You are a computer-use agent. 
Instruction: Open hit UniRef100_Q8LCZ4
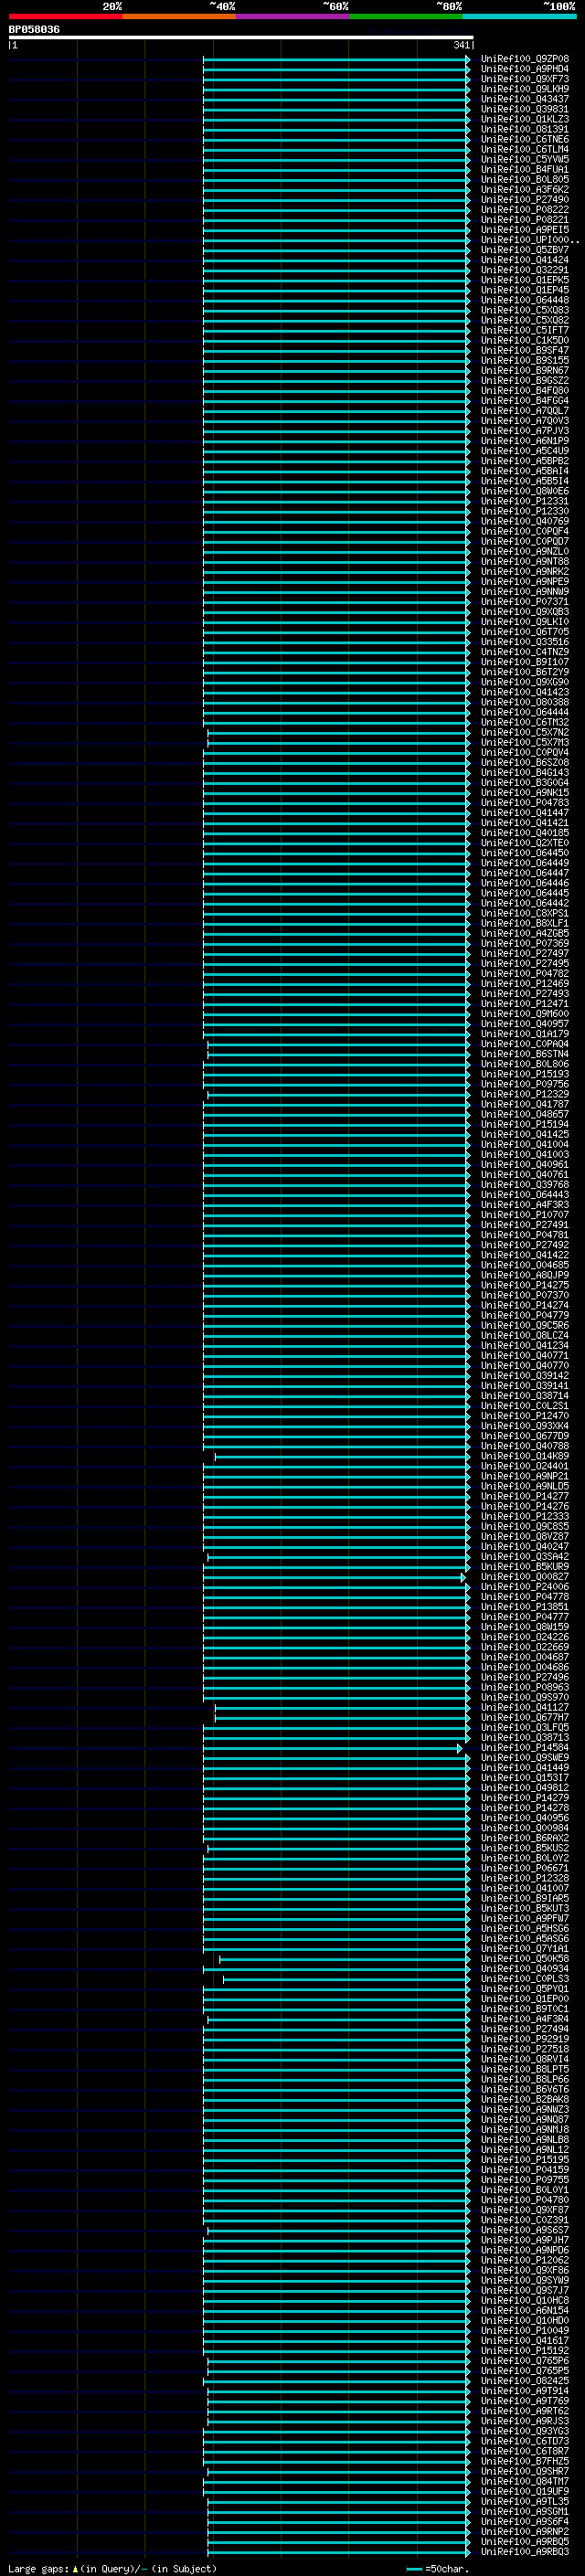pos(524,1335)
